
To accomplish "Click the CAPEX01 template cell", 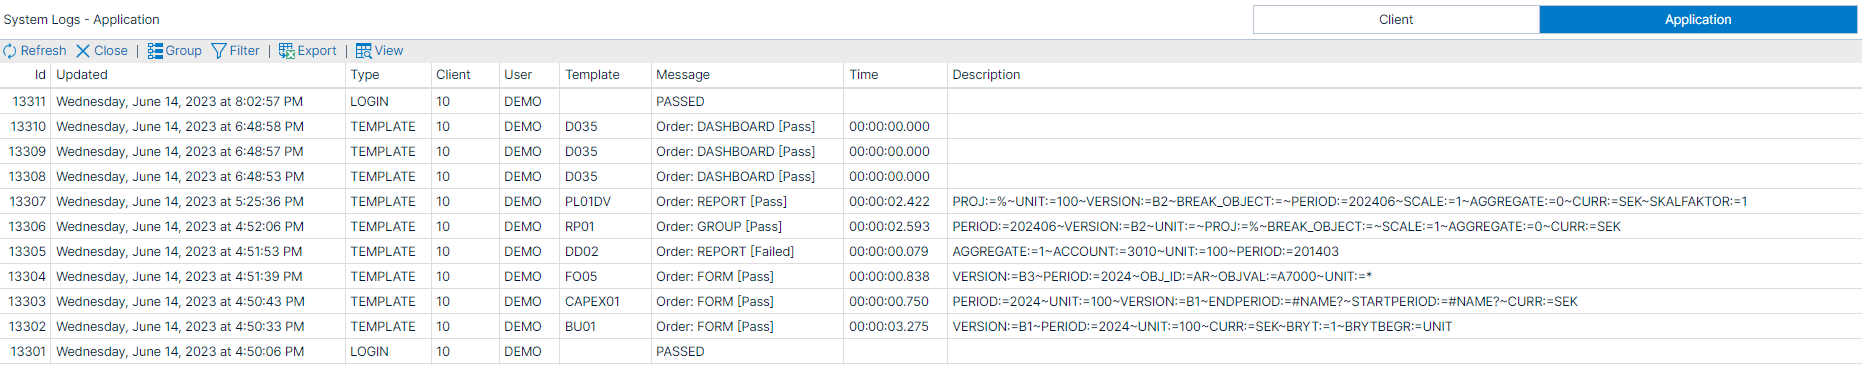I will pyautogui.click(x=592, y=302).
